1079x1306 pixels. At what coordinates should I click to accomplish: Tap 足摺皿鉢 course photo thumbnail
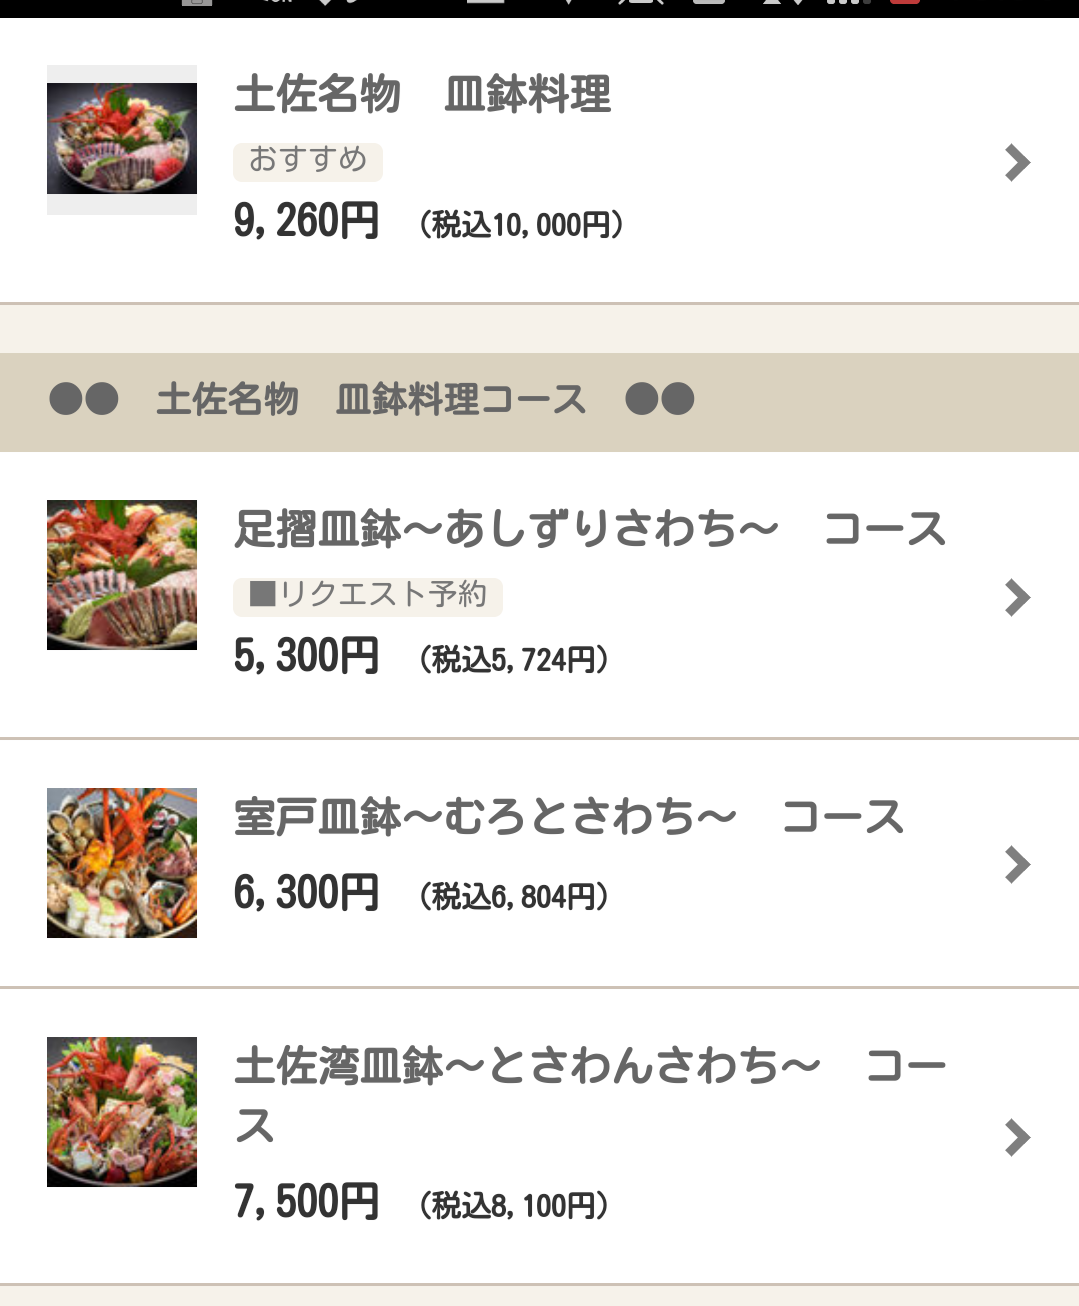(x=122, y=575)
